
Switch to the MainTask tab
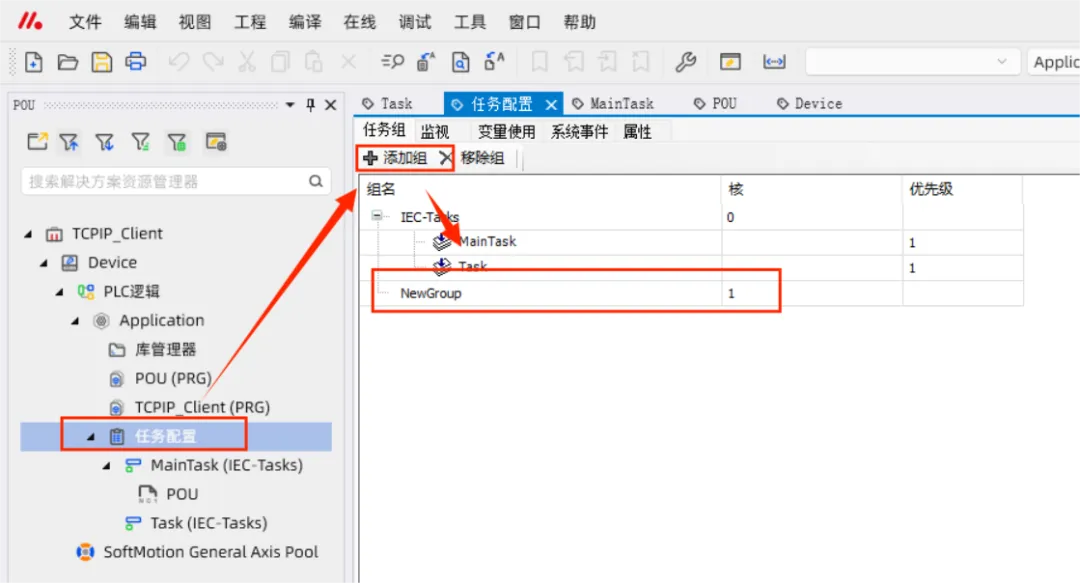pos(613,103)
